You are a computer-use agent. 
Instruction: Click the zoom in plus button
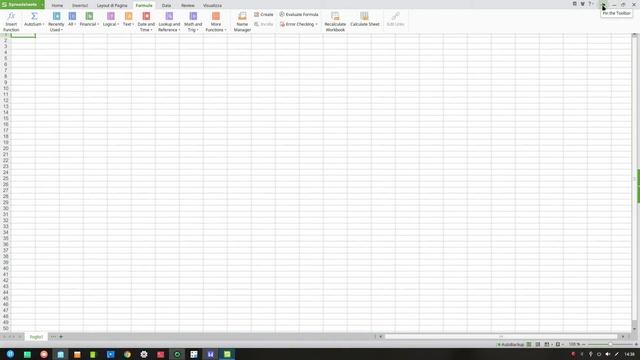click(x=636, y=344)
